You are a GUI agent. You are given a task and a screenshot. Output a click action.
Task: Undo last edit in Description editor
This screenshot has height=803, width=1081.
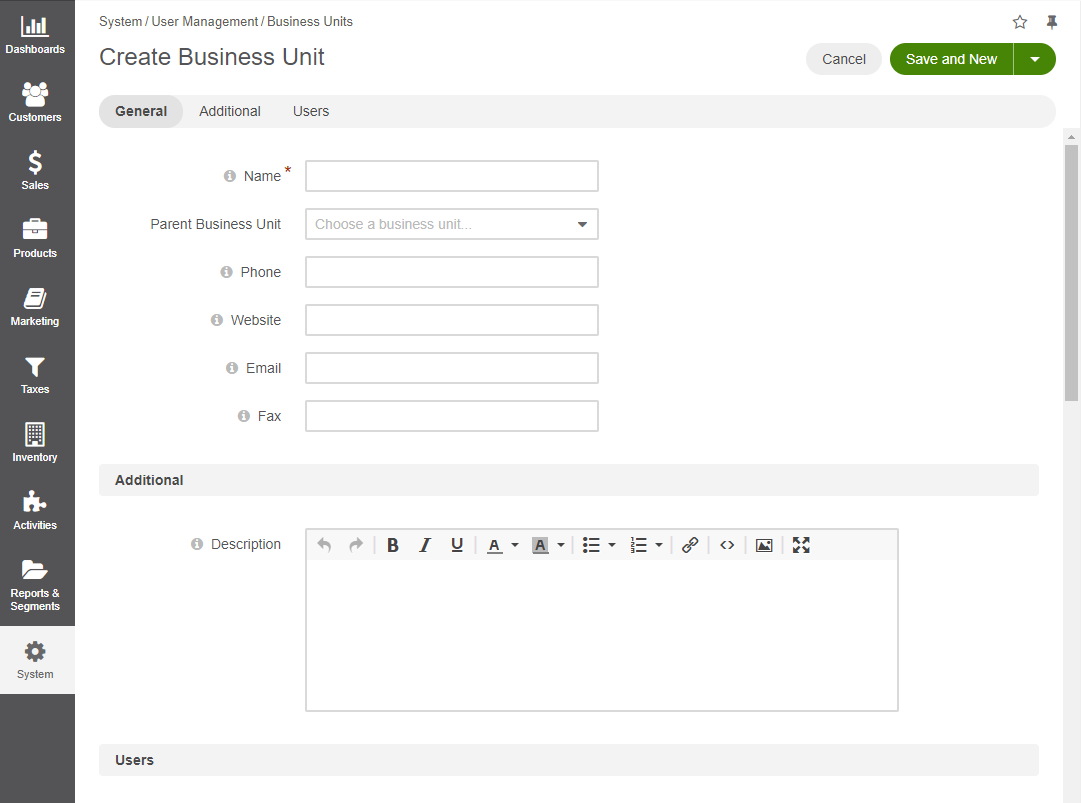coord(324,545)
